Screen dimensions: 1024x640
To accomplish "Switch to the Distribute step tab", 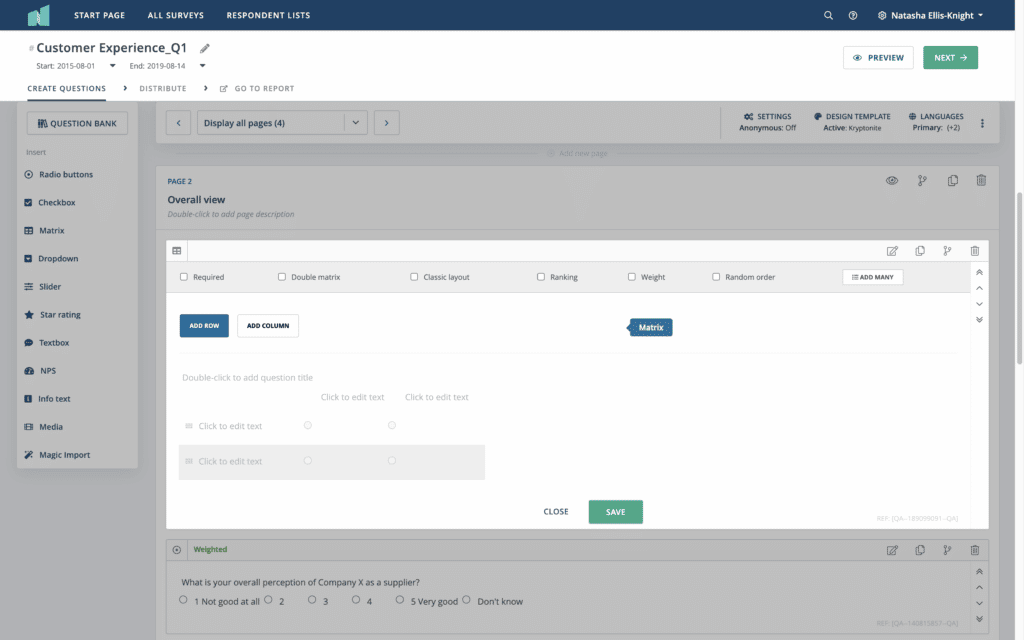I will point(162,88).
